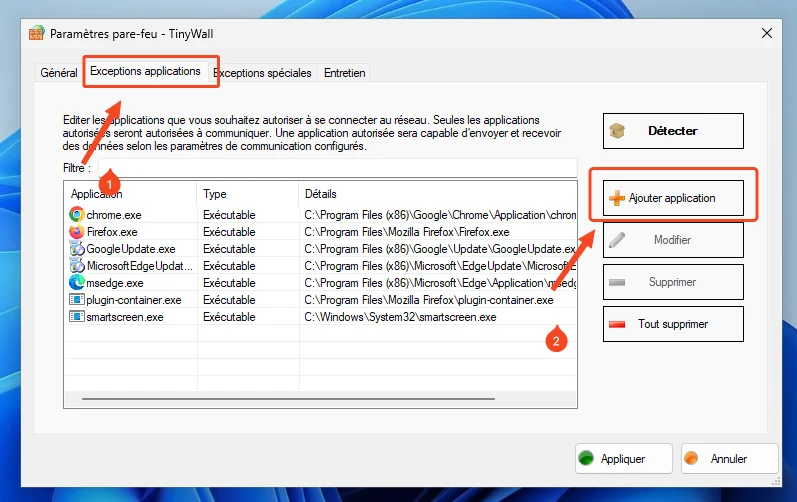Screen dimensions: 797x502
Task: Click the horizontal scrollbar of the list
Action: (x=288, y=399)
